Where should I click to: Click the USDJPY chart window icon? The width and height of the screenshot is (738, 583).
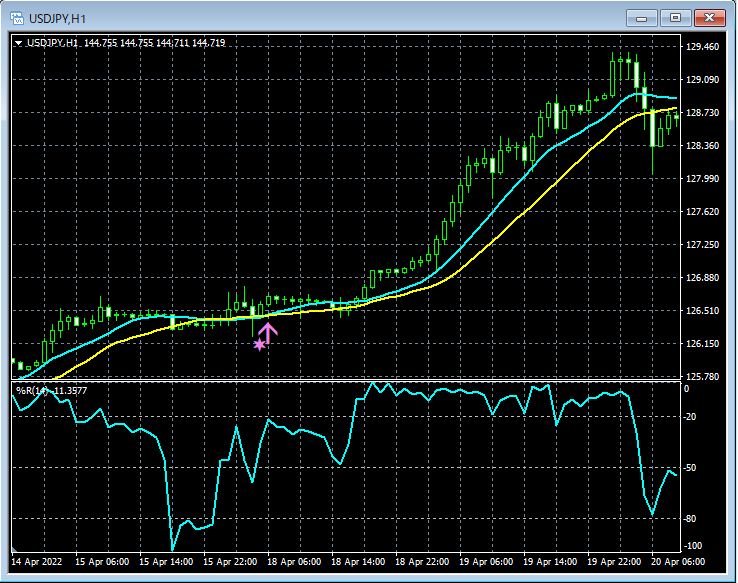click(17, 19)
